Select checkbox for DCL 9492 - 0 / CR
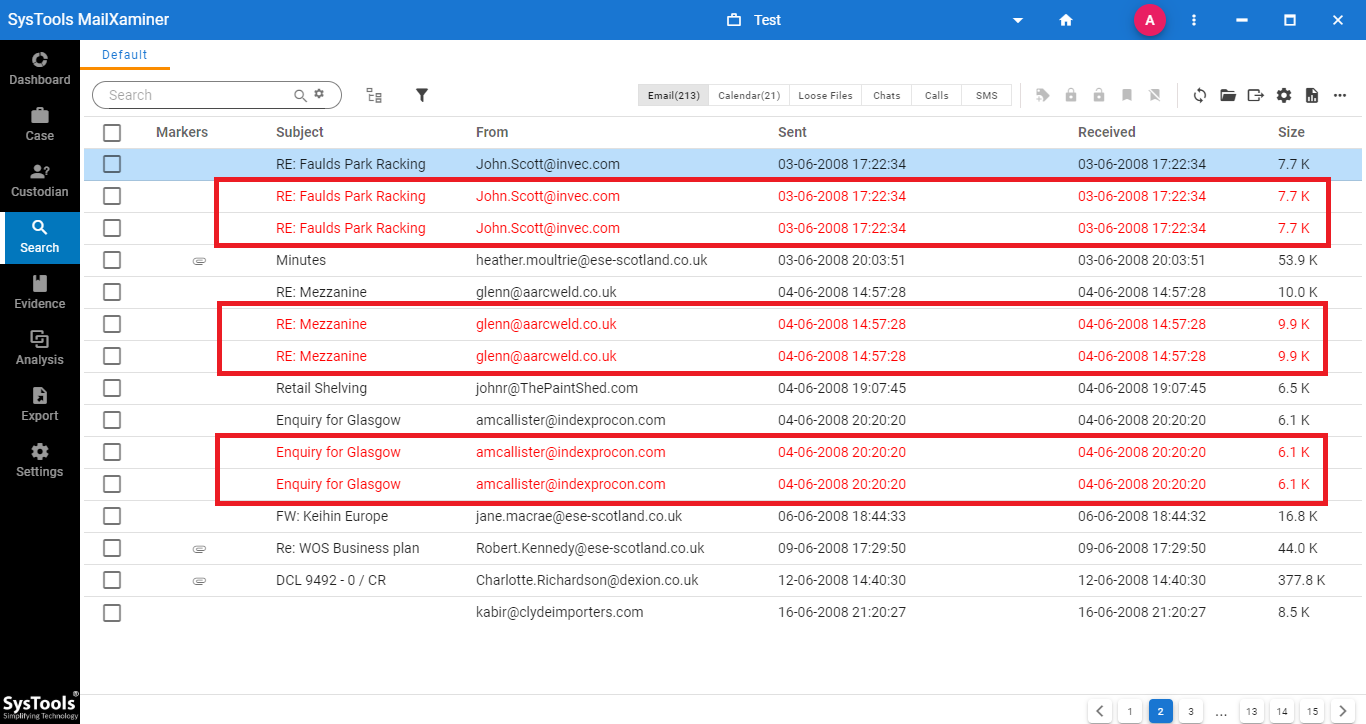This screenshot has height=724, width=1366. pos(112,580)
